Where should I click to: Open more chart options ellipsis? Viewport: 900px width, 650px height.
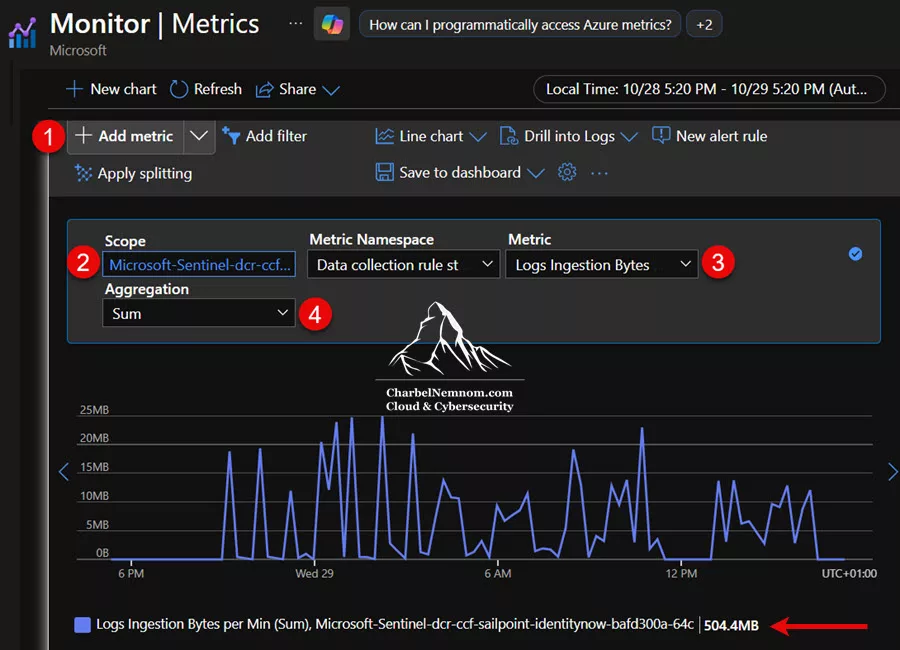pos(599,173)
